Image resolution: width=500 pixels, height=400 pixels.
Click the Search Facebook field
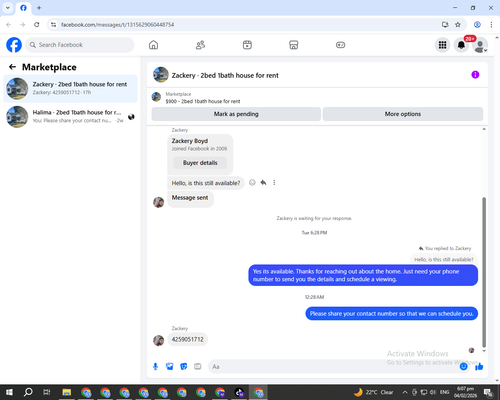click(x=80, y=45)
